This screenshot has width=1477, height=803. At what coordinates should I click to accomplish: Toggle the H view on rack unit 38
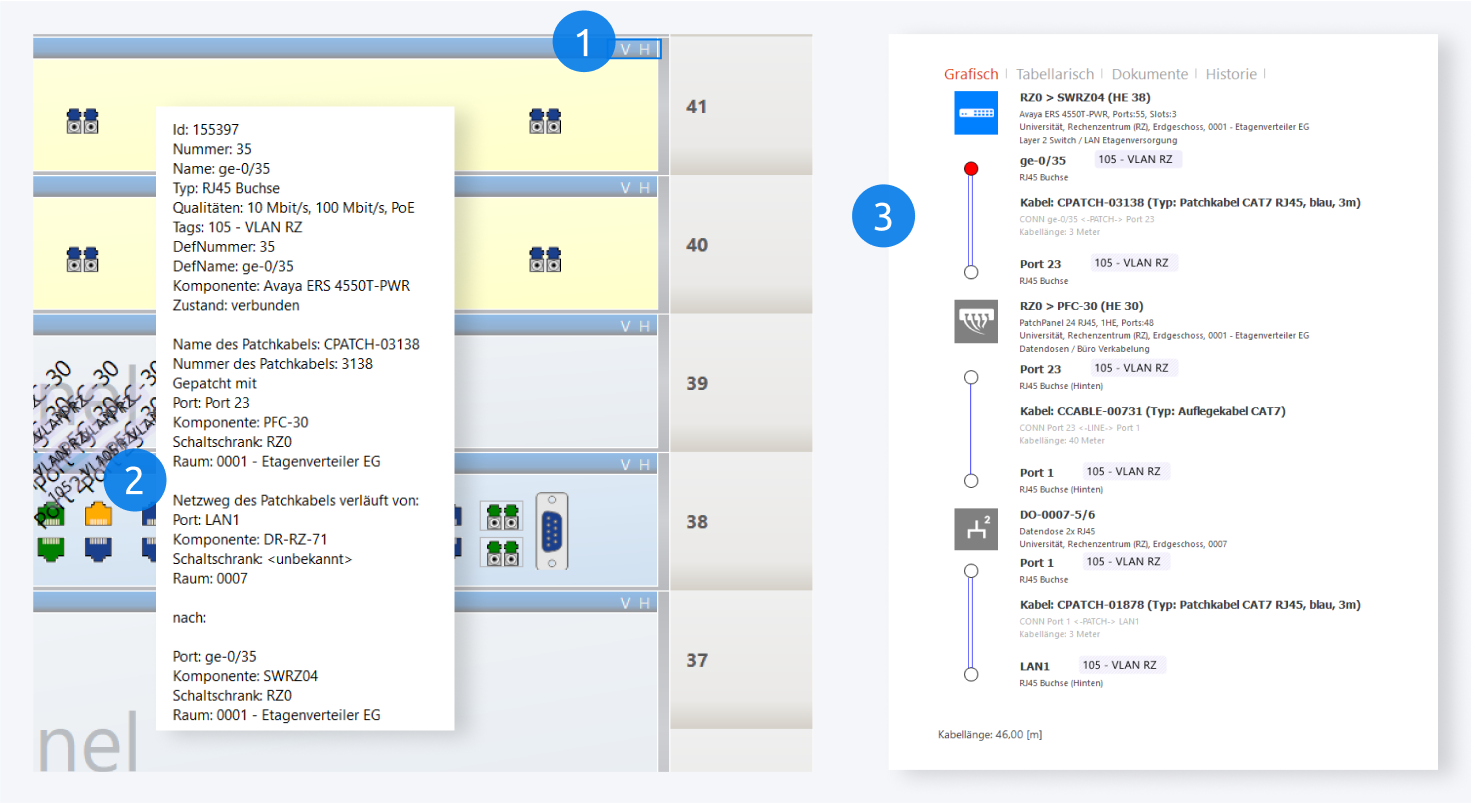(x=645, y=464)
